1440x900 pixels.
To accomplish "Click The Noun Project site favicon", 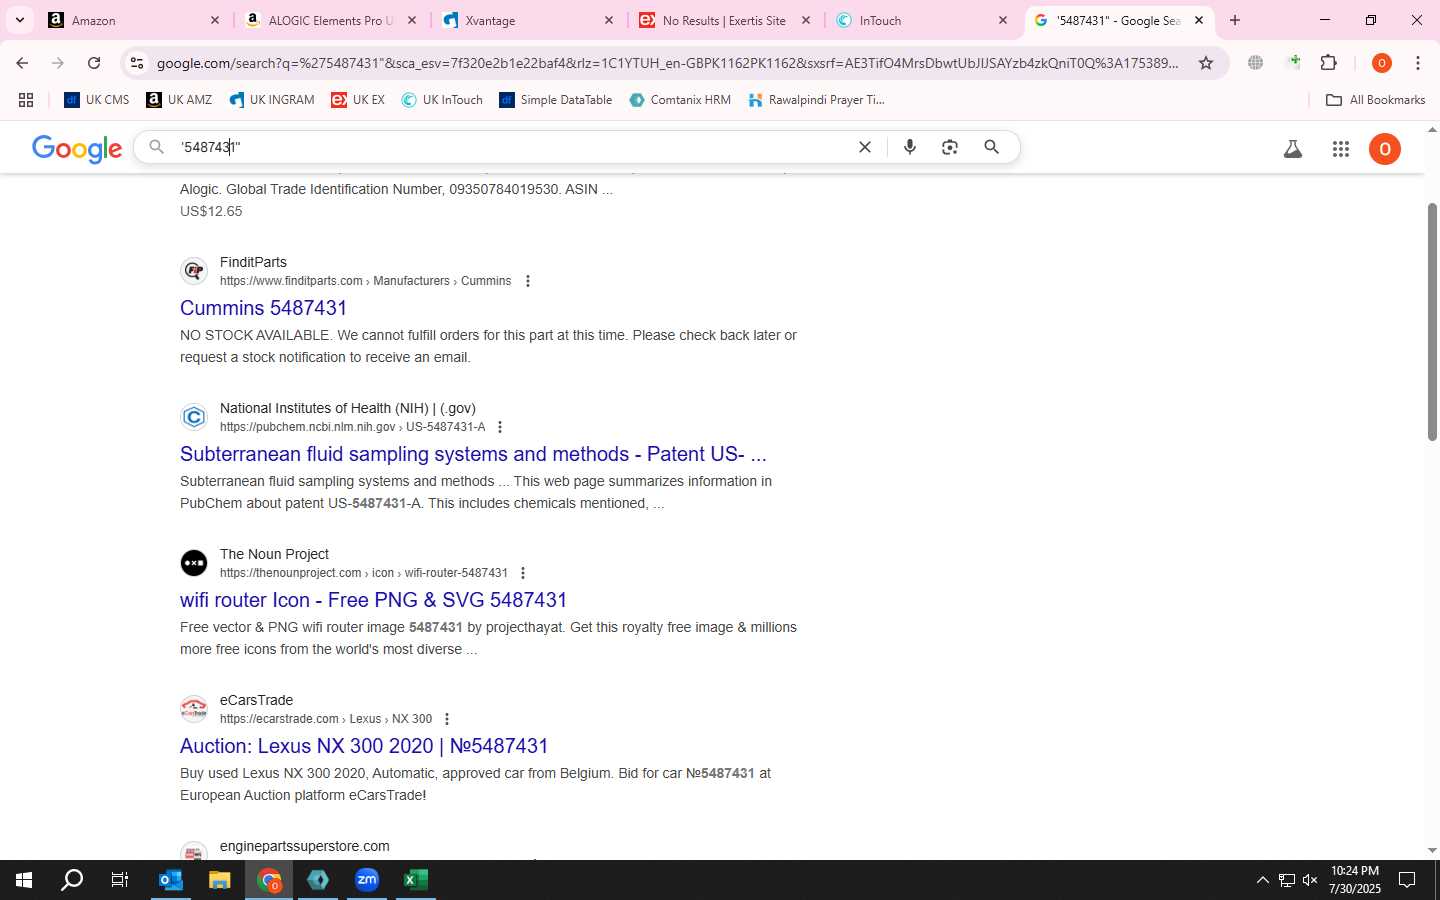I will [194, 563].
